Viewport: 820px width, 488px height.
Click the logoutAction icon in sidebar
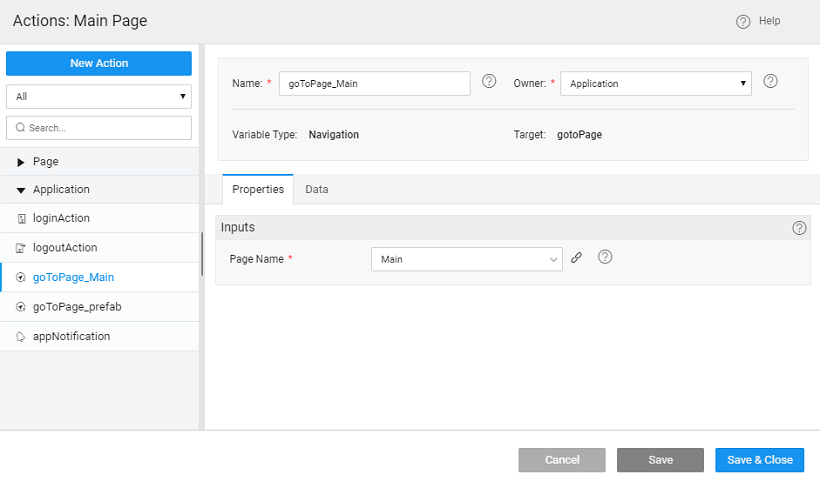click(21, 247)
